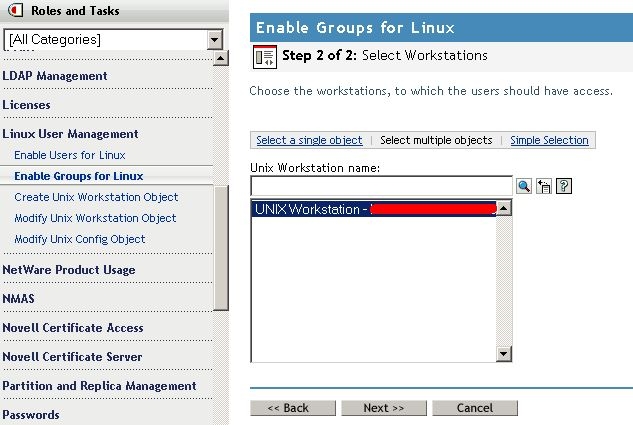Open the object selector magnifier icon
This screenshot has width=633, height=425.
point(524,186)
